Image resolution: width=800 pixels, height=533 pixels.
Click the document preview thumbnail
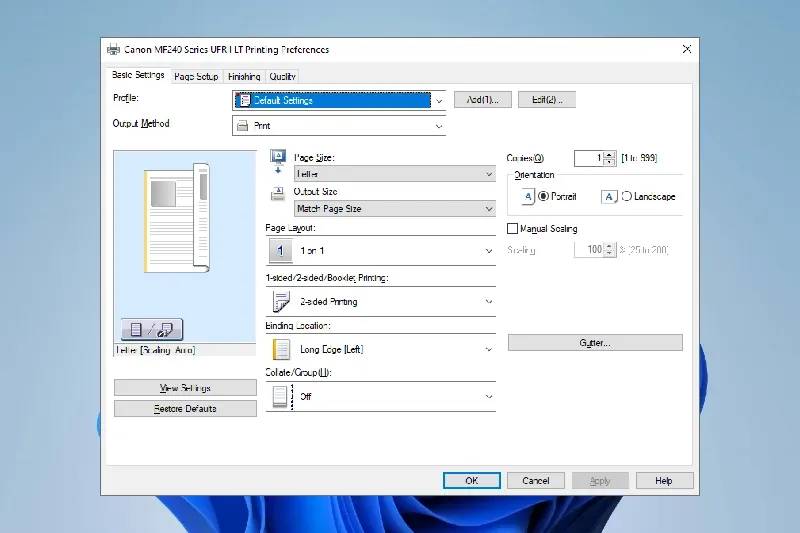pyautogui.click(x=177, y=218)
